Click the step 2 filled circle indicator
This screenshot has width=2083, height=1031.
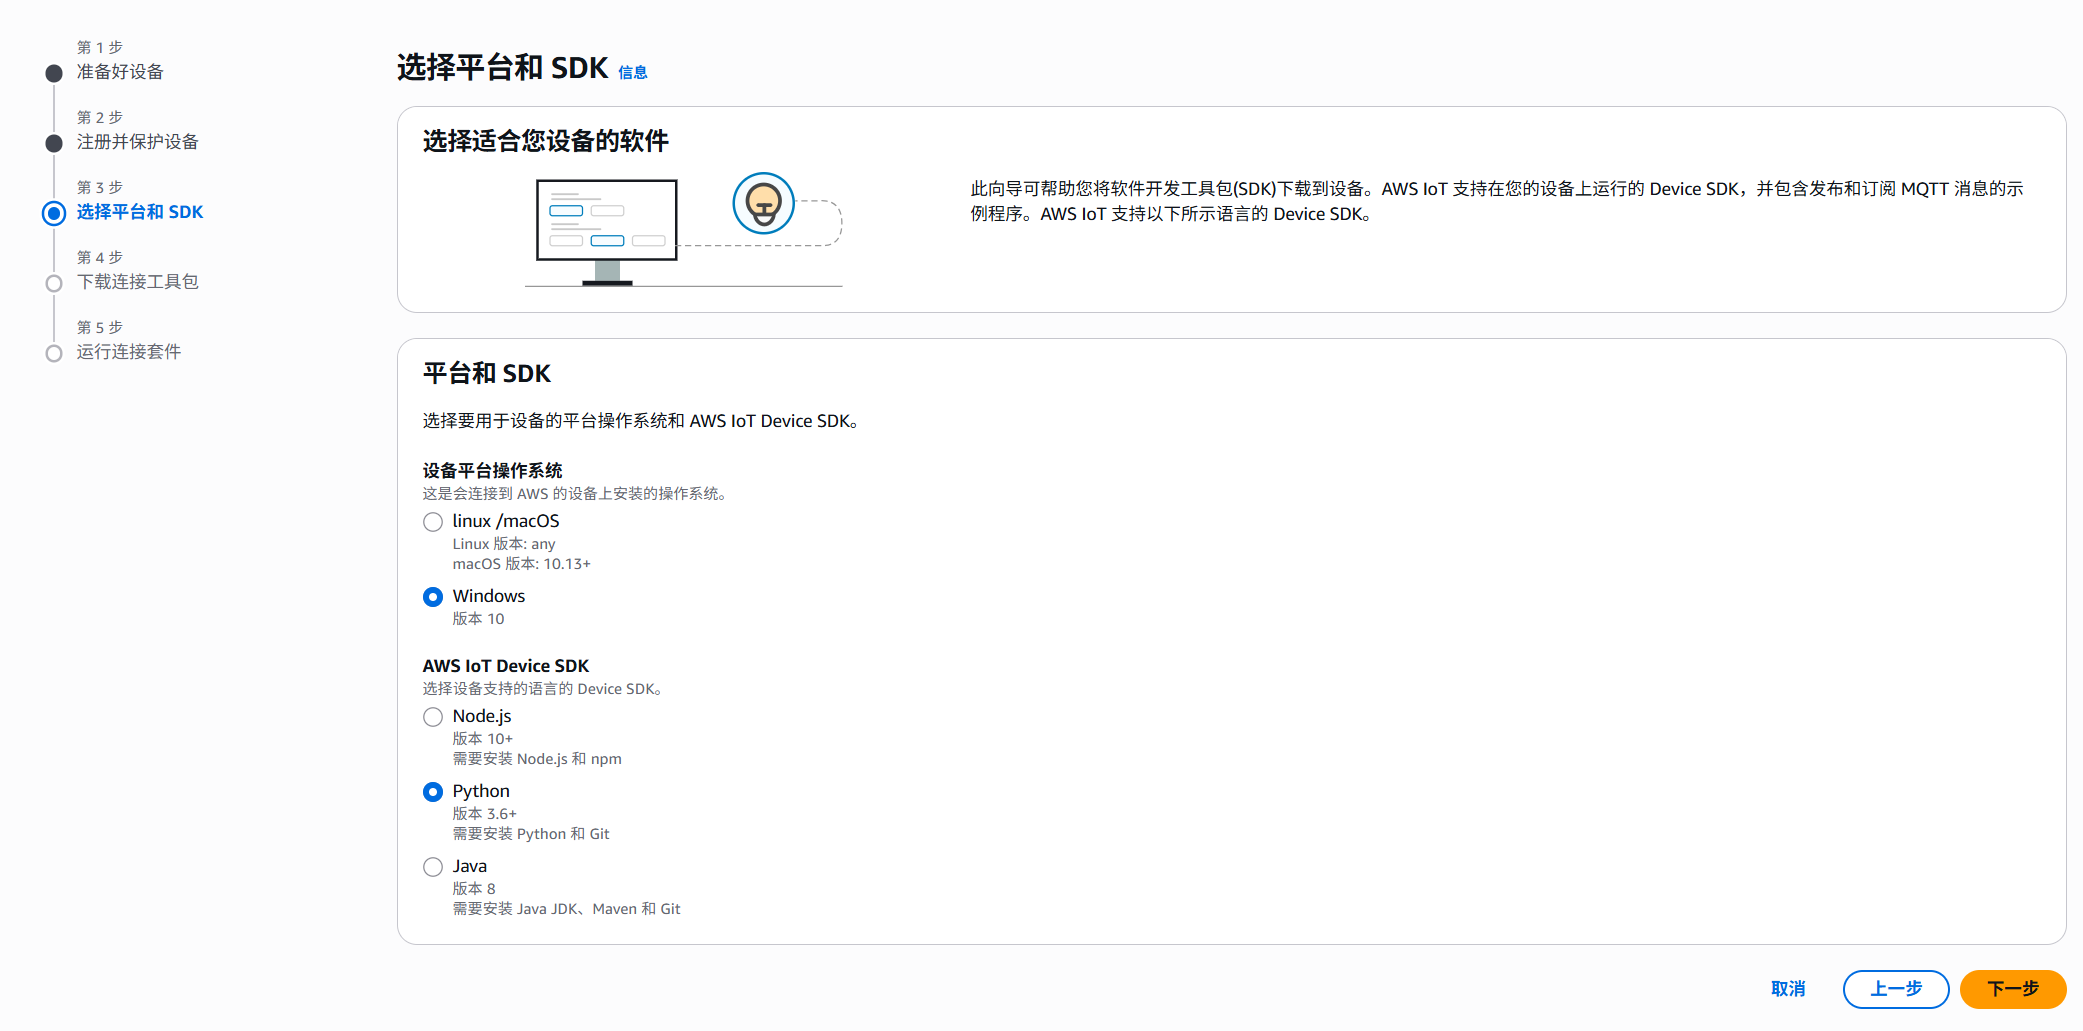click(54, 143)
